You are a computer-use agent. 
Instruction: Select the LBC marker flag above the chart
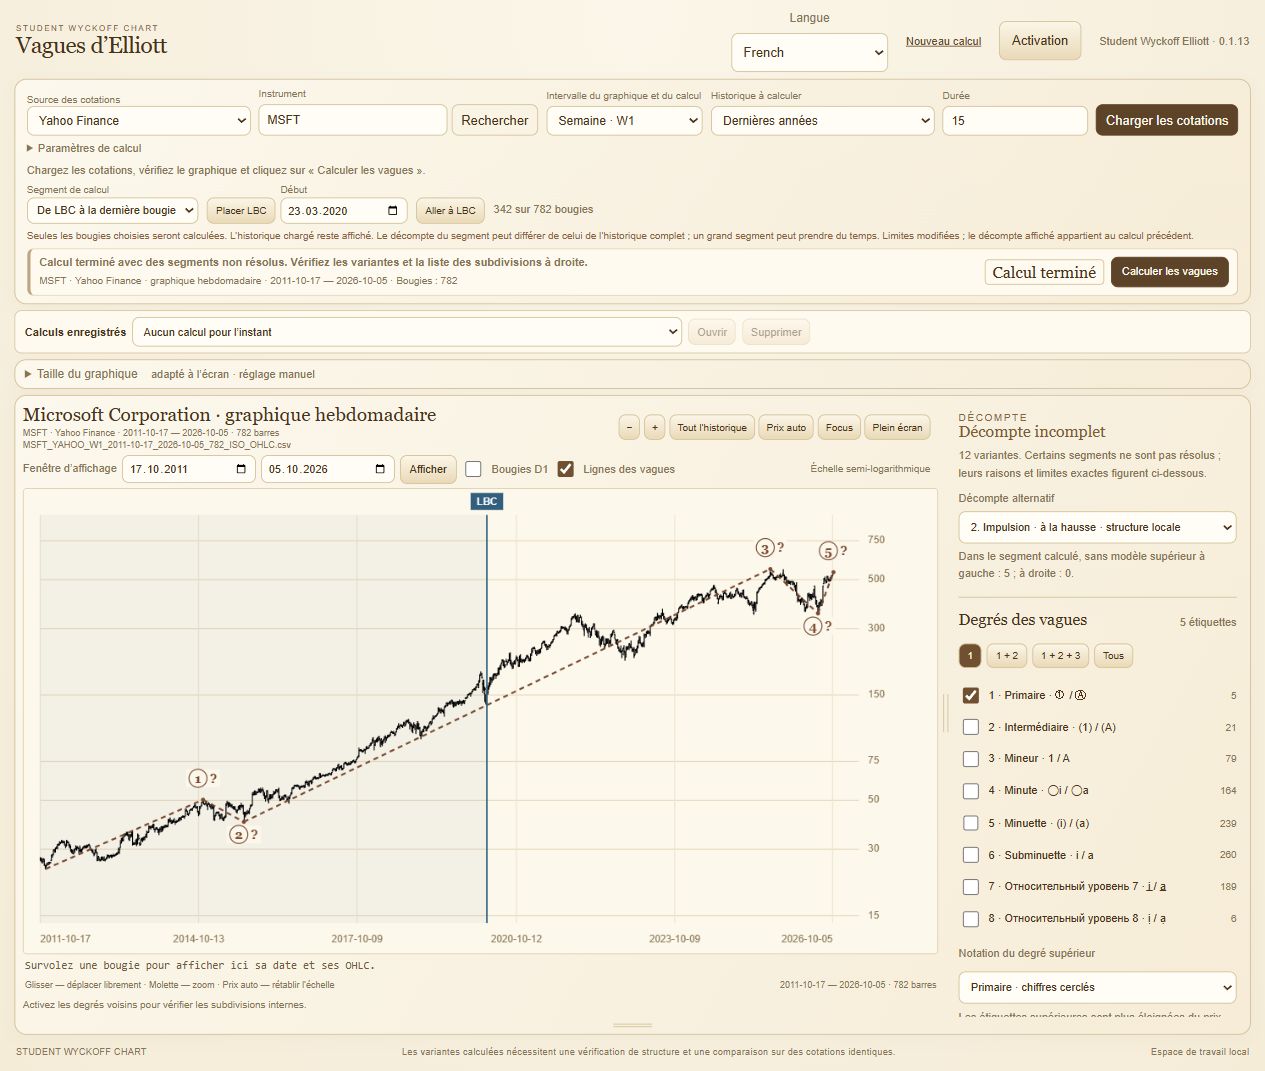(x=487, y=501)
